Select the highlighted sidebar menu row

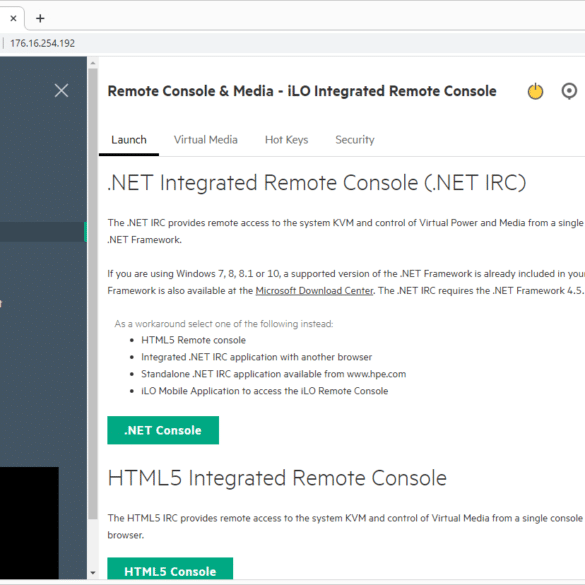pos(43,232)
